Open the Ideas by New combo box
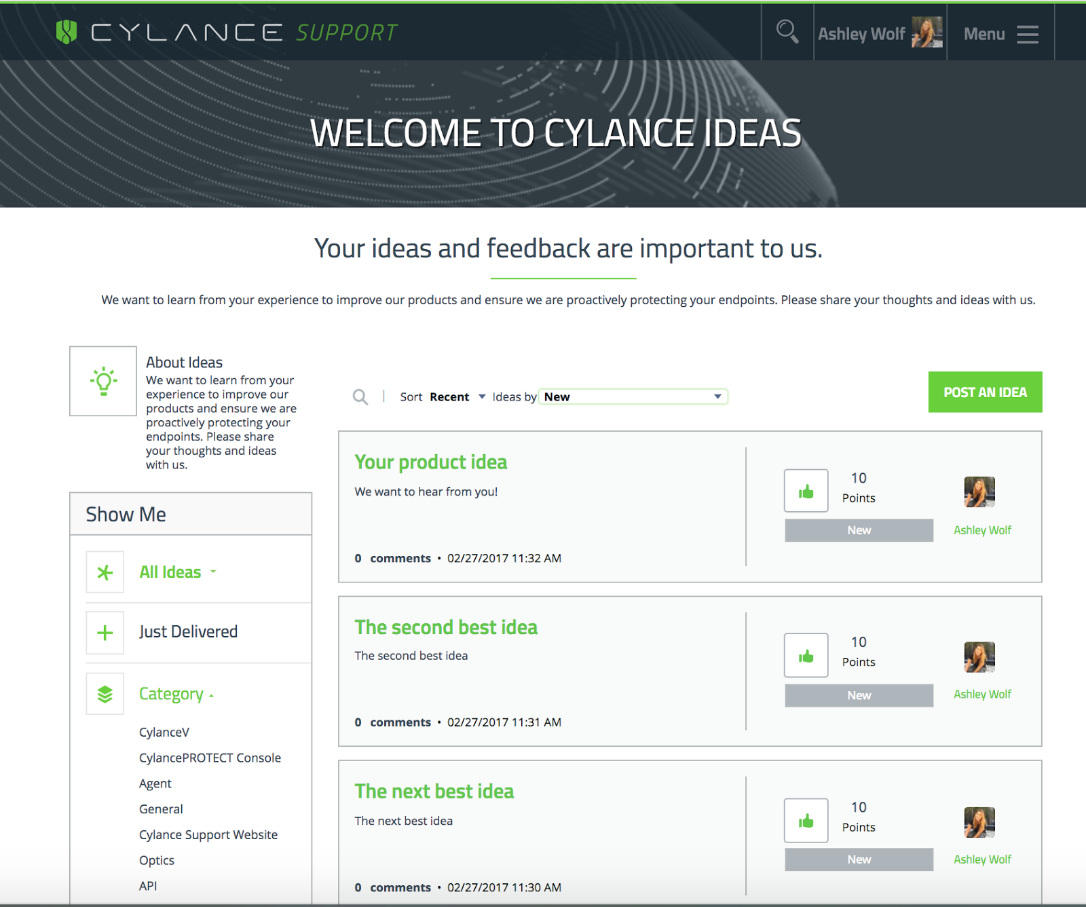The image size is (1086, 907). click(633, 397)
